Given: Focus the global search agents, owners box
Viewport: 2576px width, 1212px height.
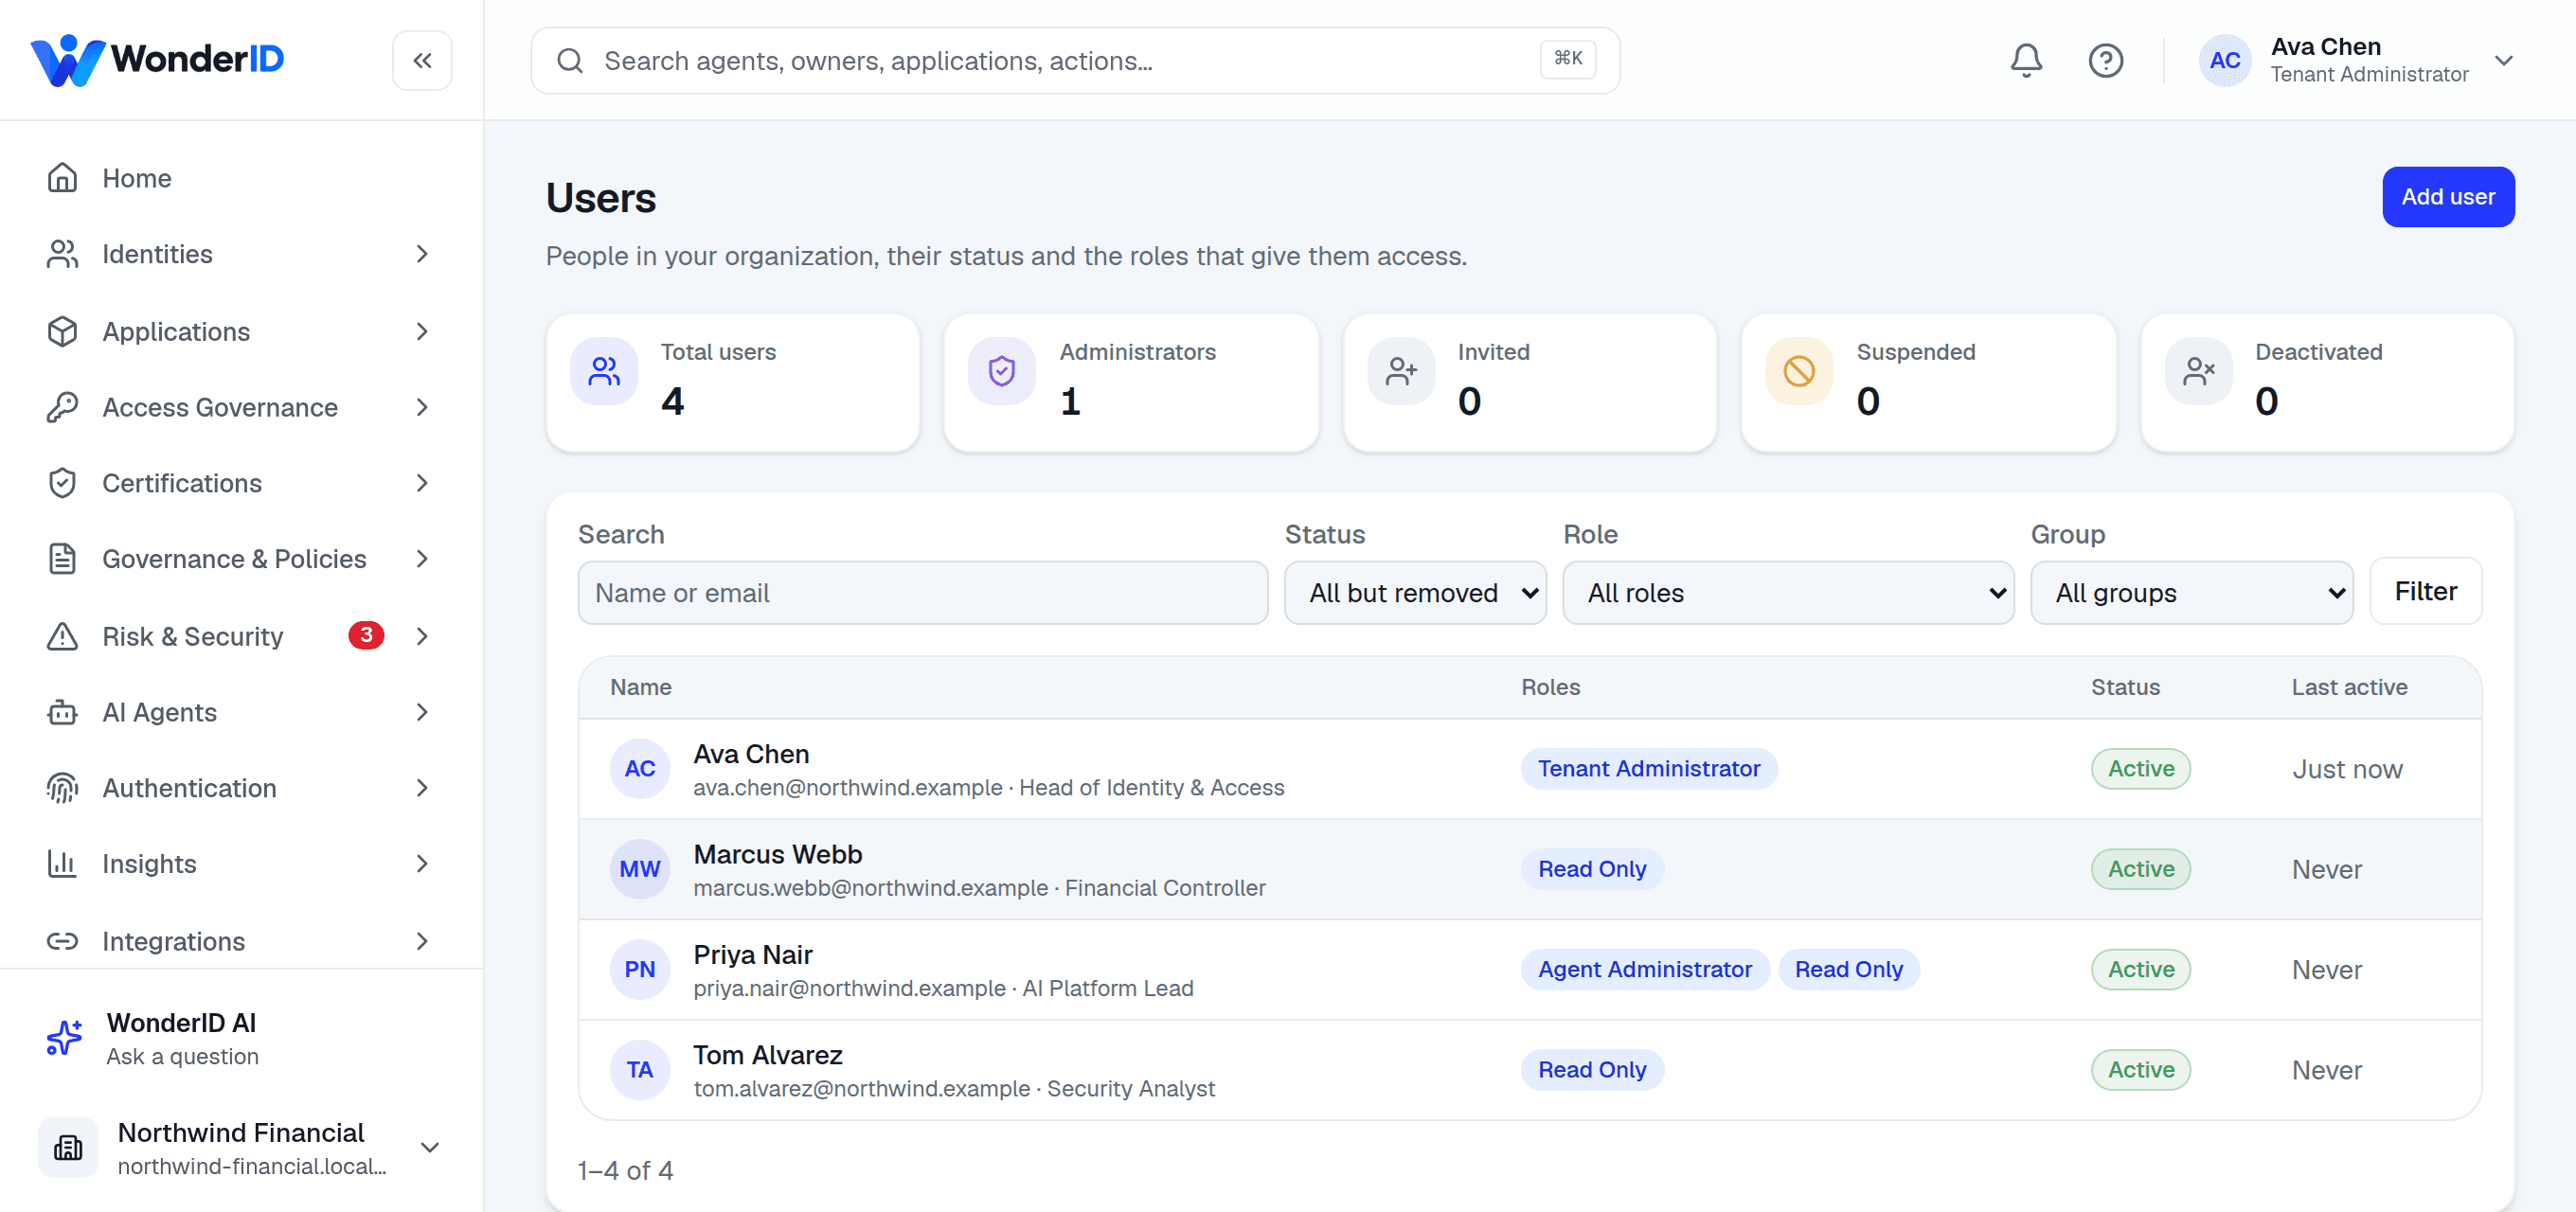Looking at the screenshot, I should click(1075, 60).
